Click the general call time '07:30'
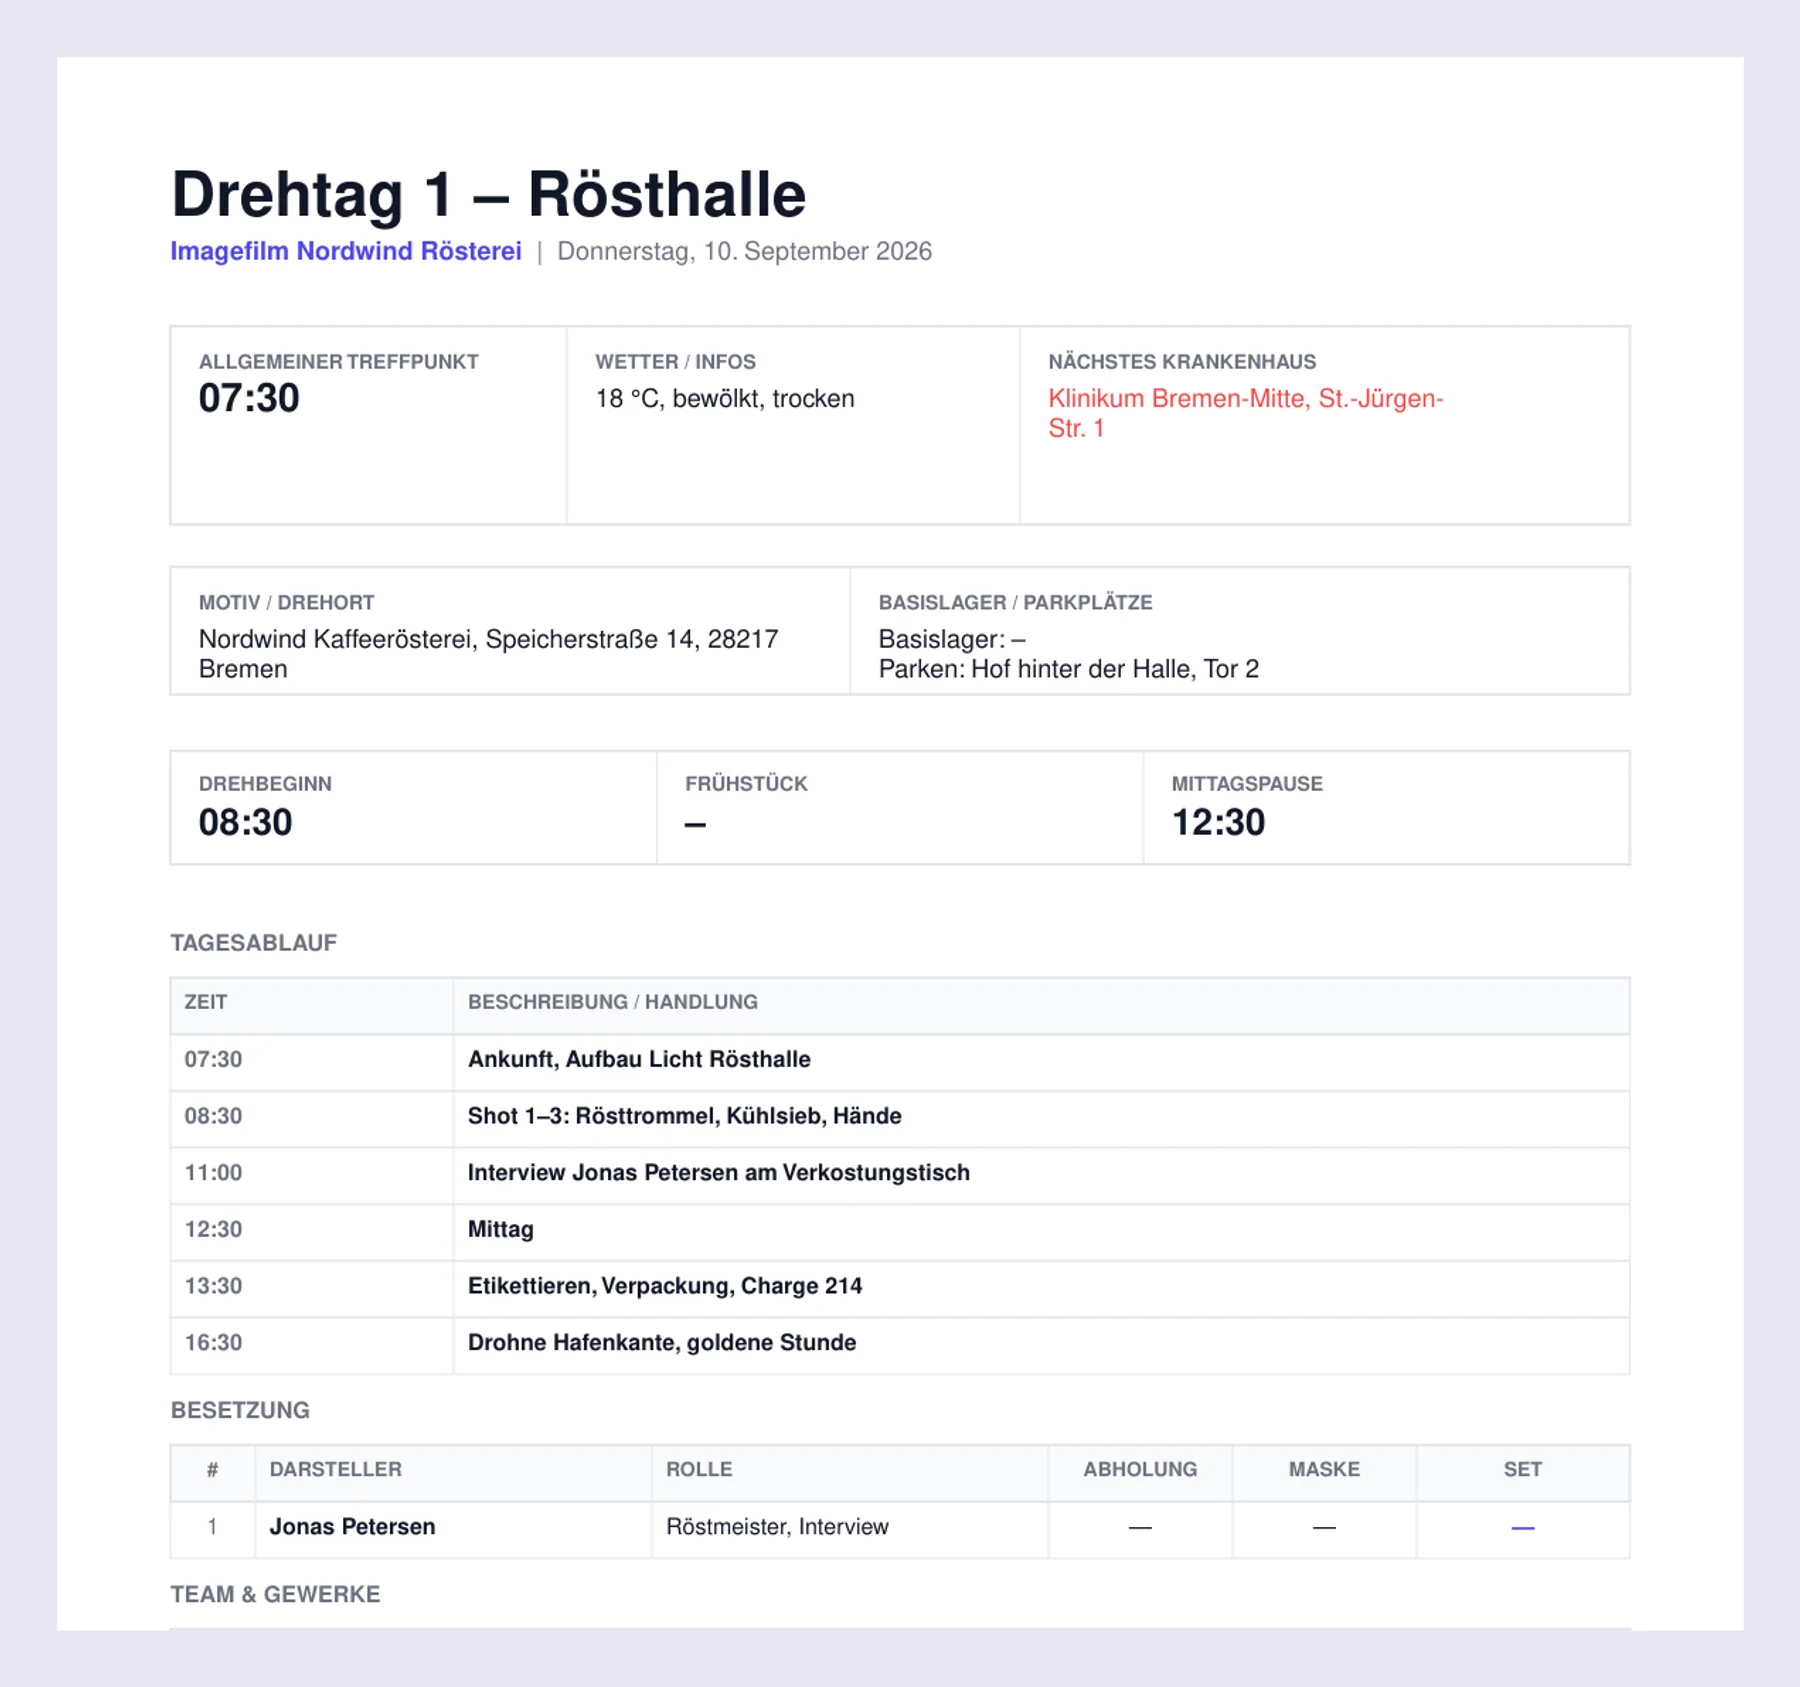Image resolution: width=1800 pixels, height=1687 pixels. click(249, 398)
